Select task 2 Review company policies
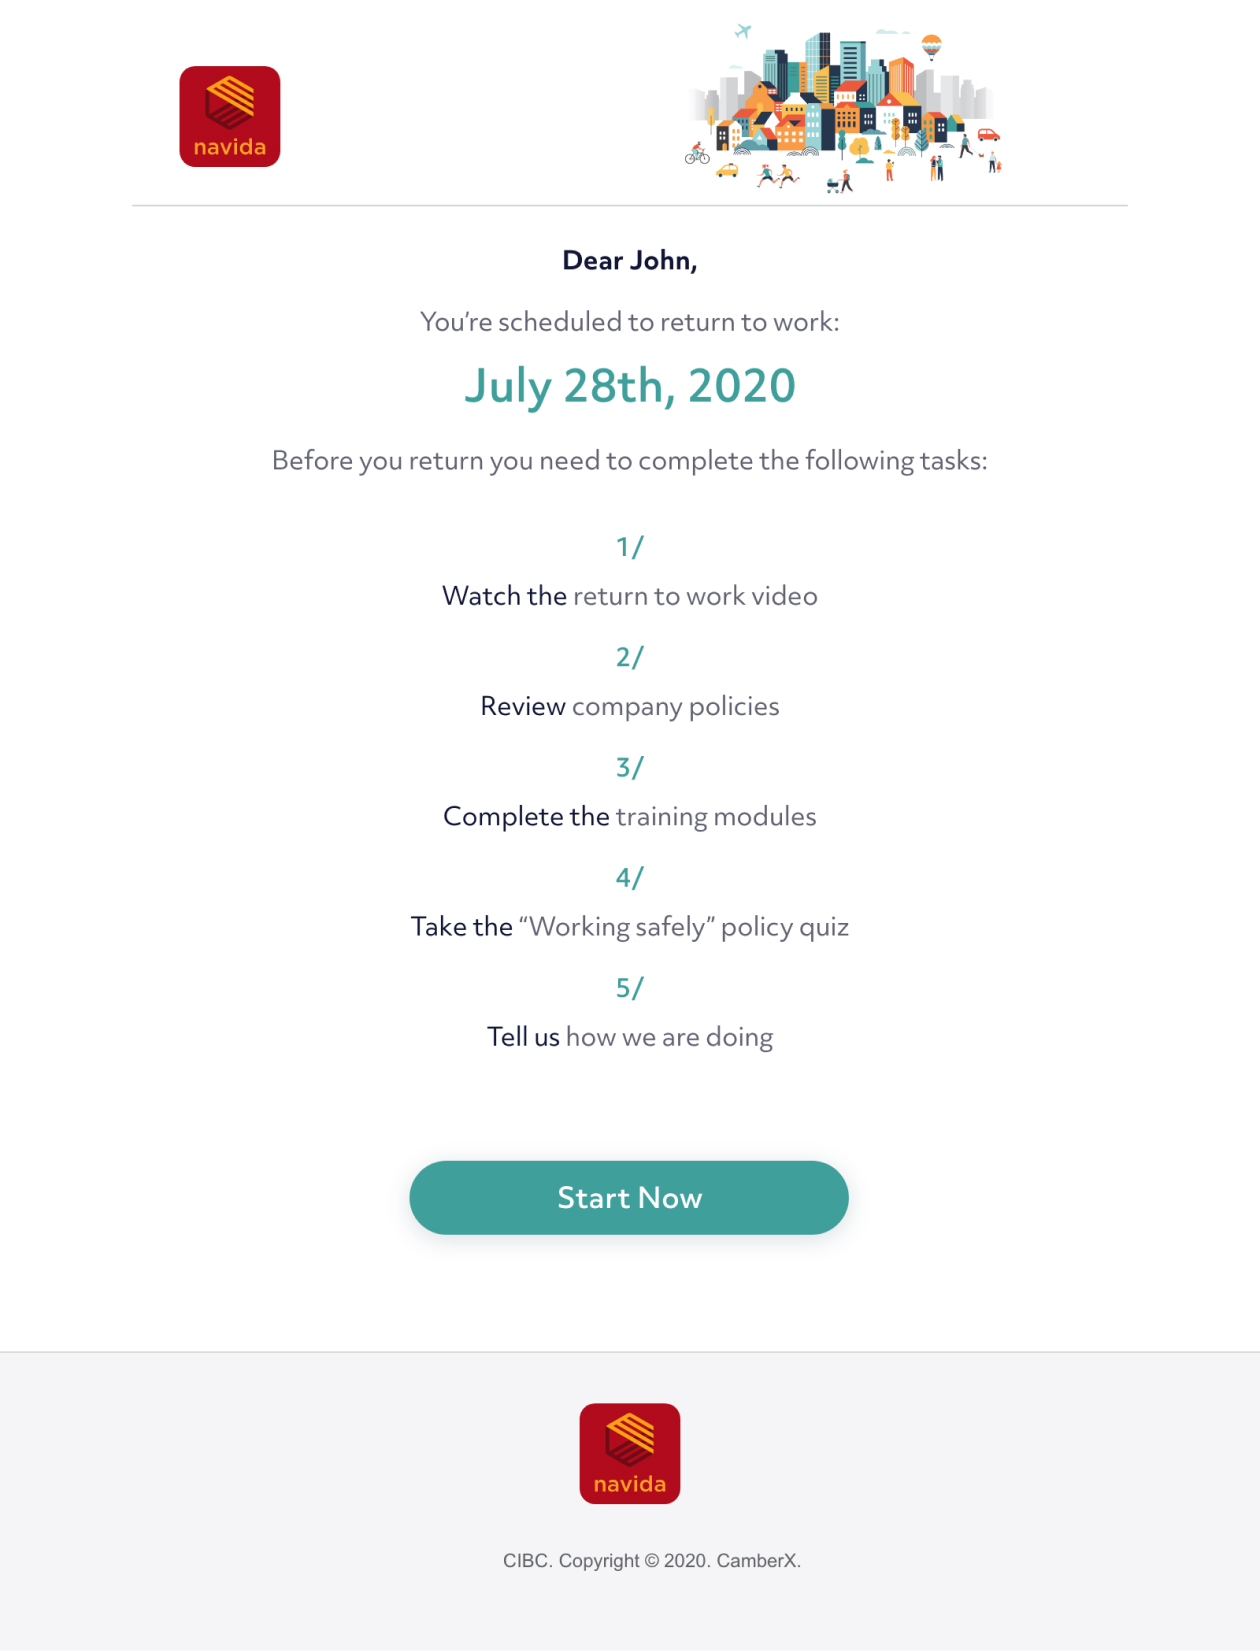 click(629, 705)
